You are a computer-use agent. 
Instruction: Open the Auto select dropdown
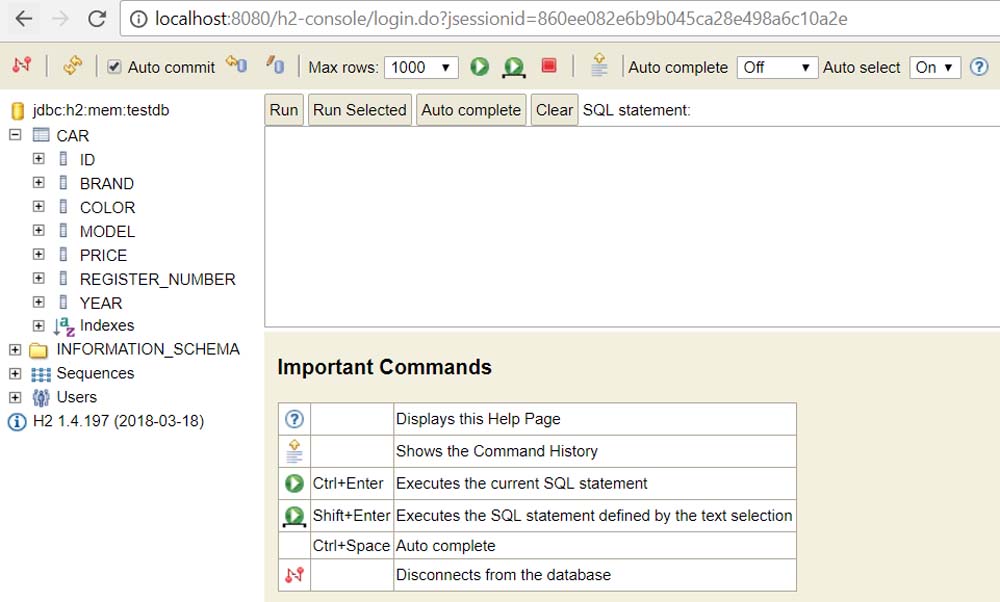click(935, 67)
